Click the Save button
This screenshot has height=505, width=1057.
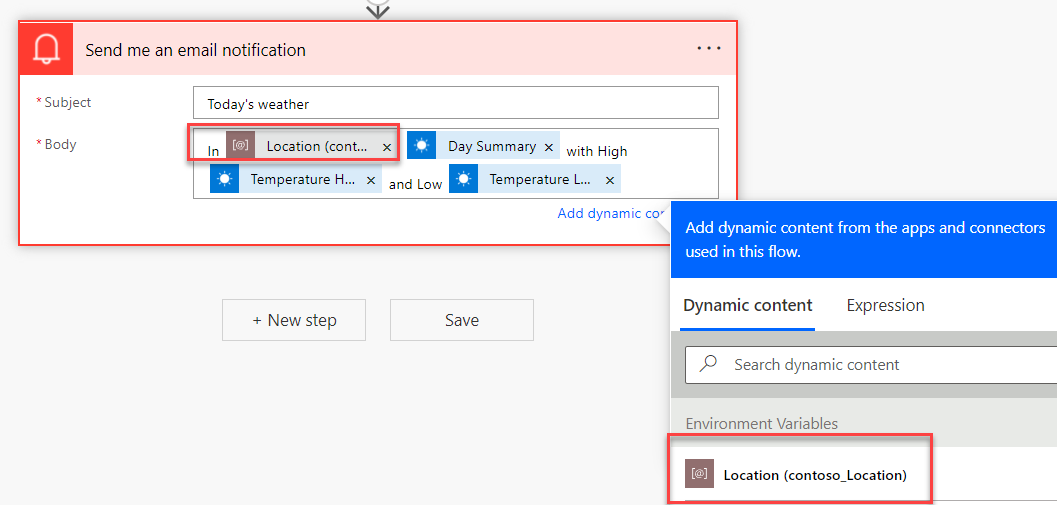462,320
